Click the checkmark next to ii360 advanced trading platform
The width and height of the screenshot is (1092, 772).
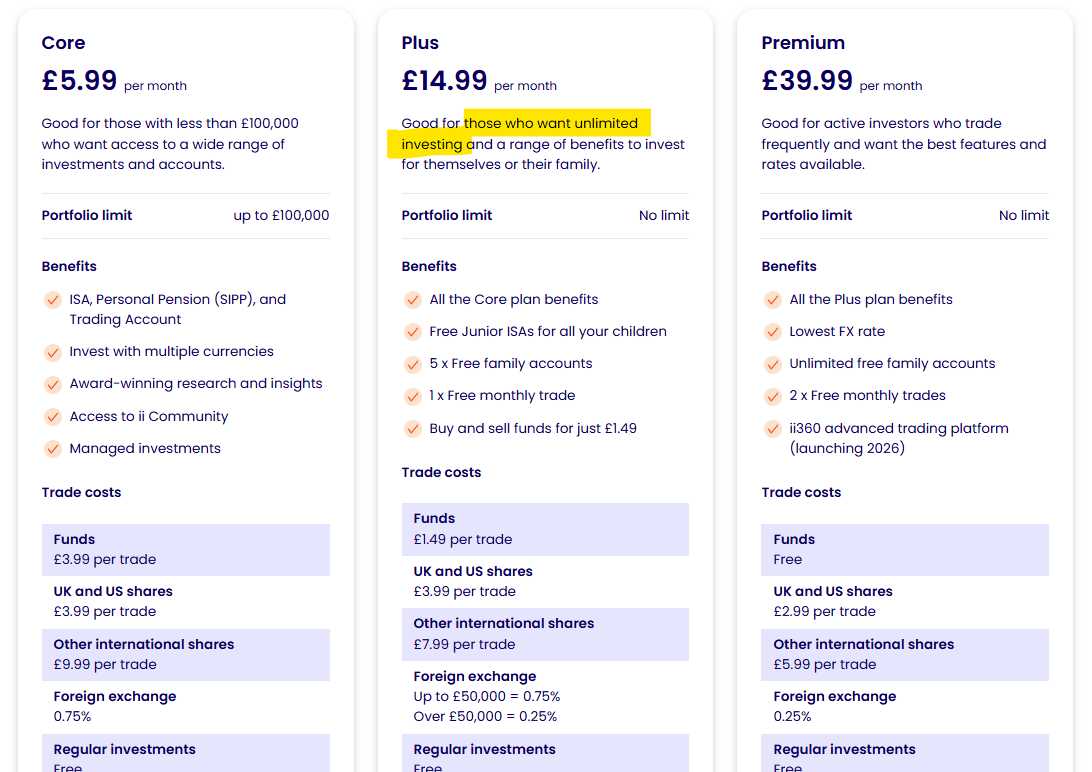(773, 429)
